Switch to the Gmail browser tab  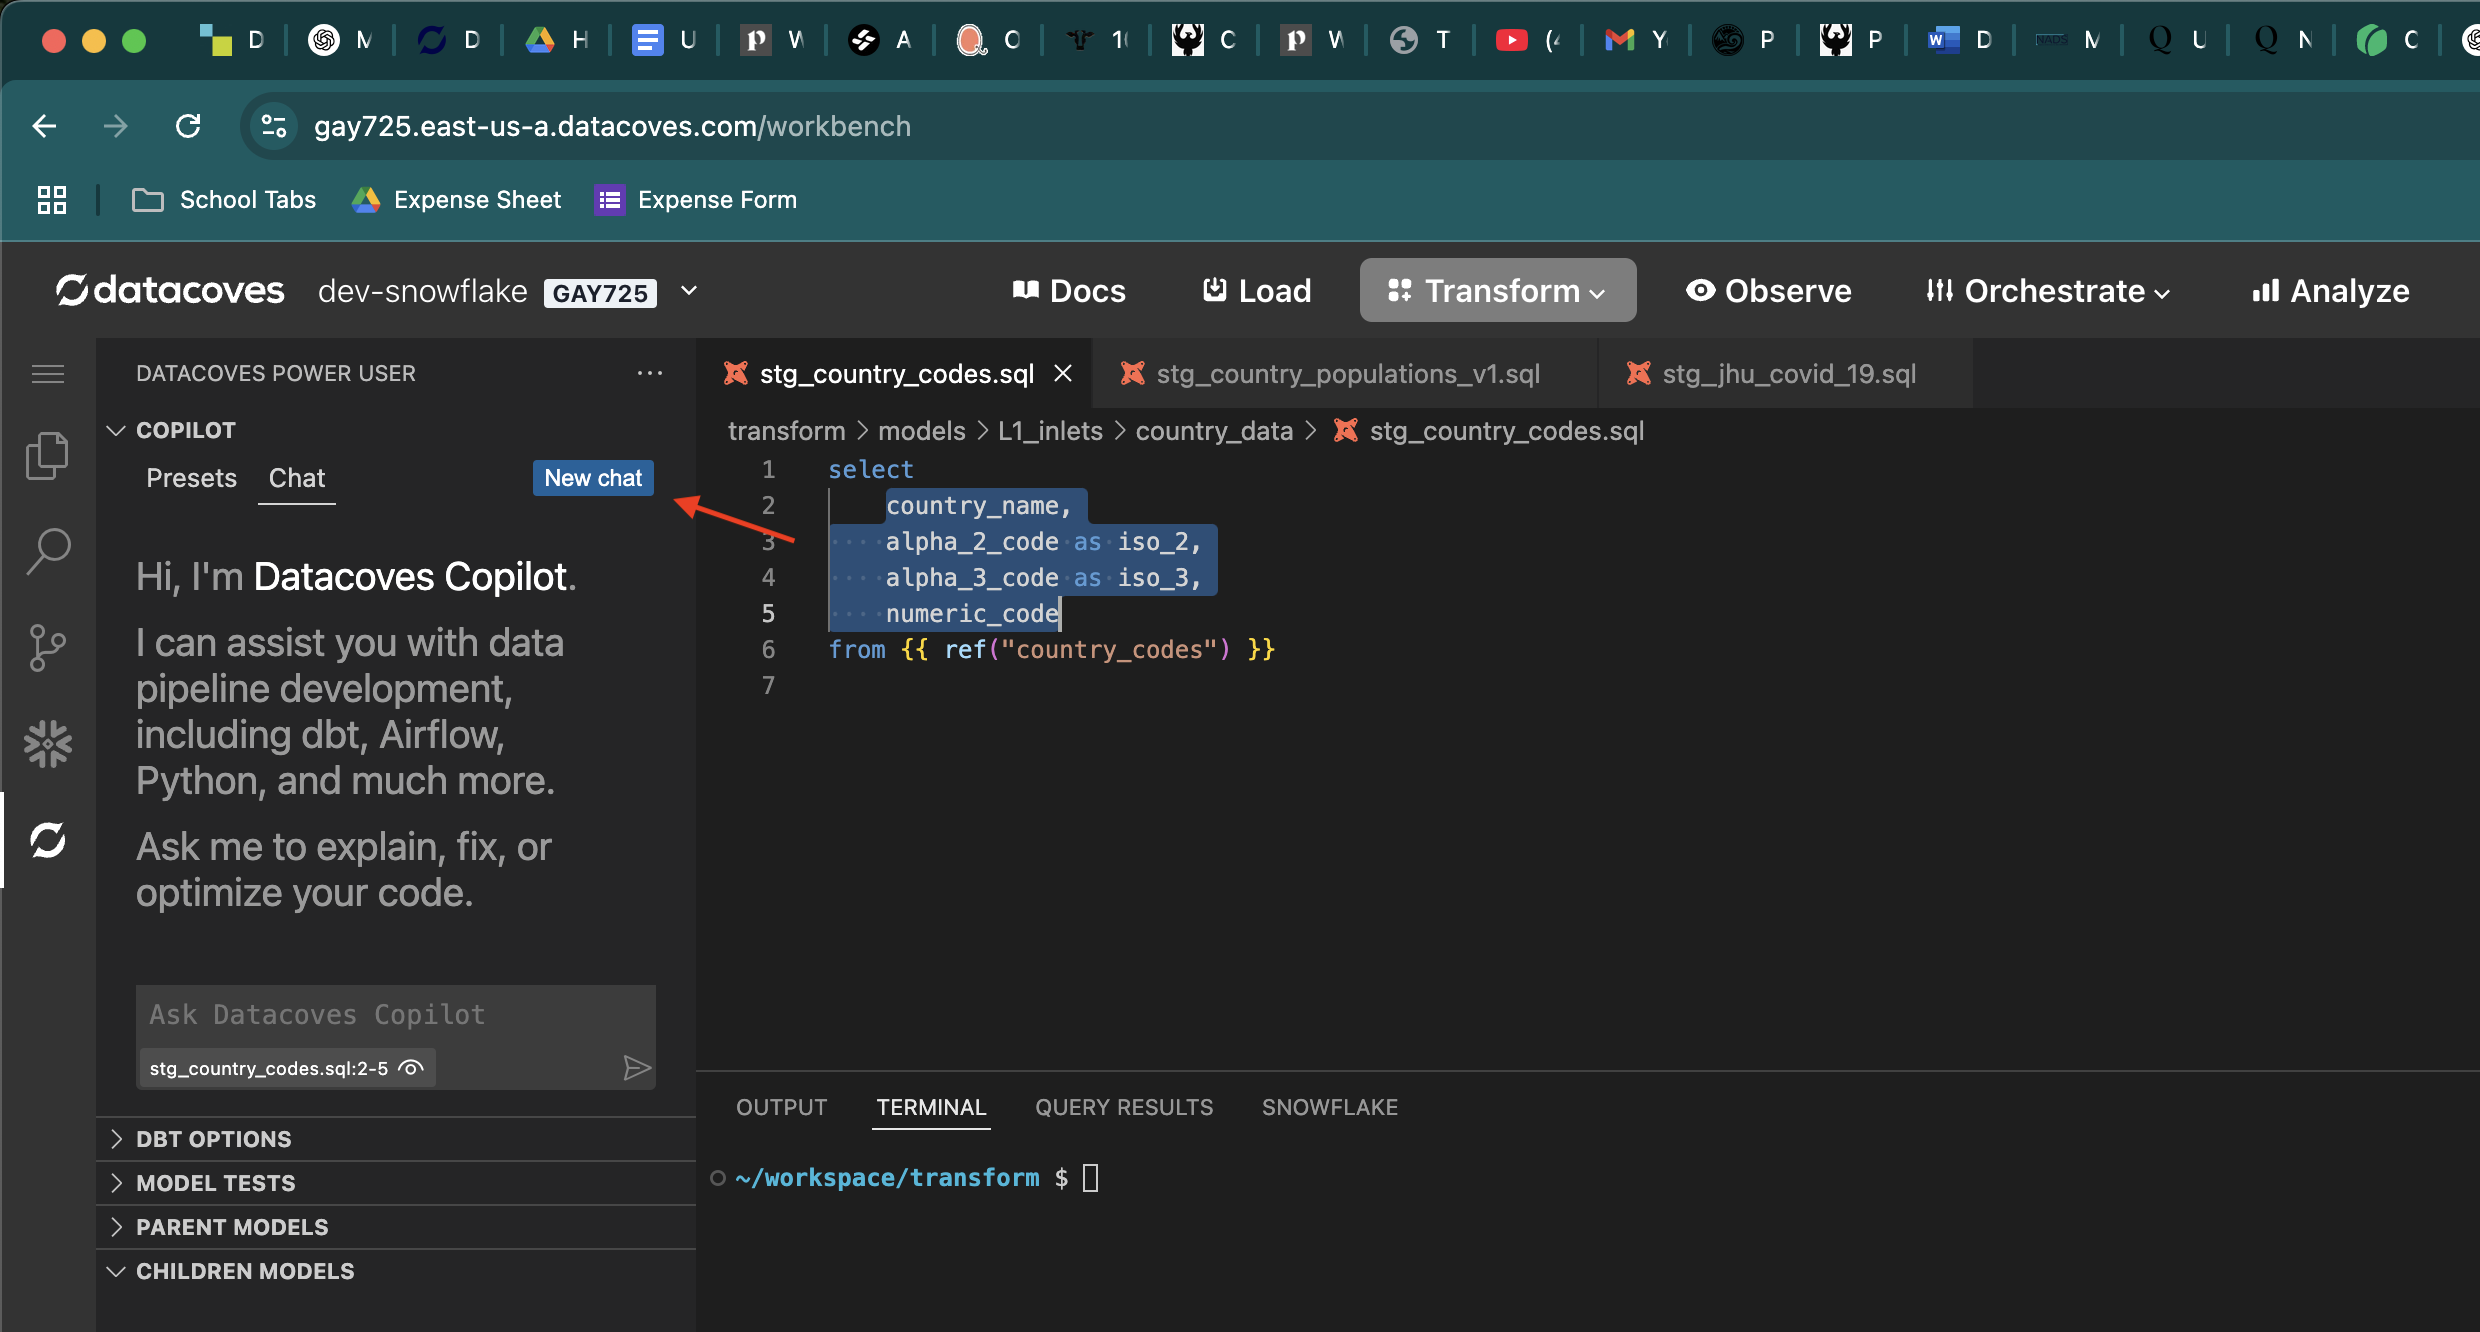coord(1634,40)
